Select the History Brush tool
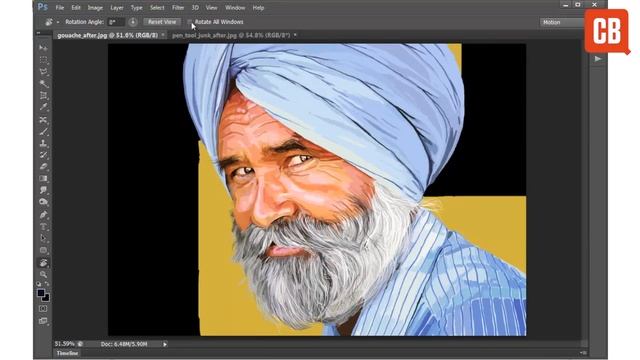This screenshot has height=360, width=640. click(43, 155)
